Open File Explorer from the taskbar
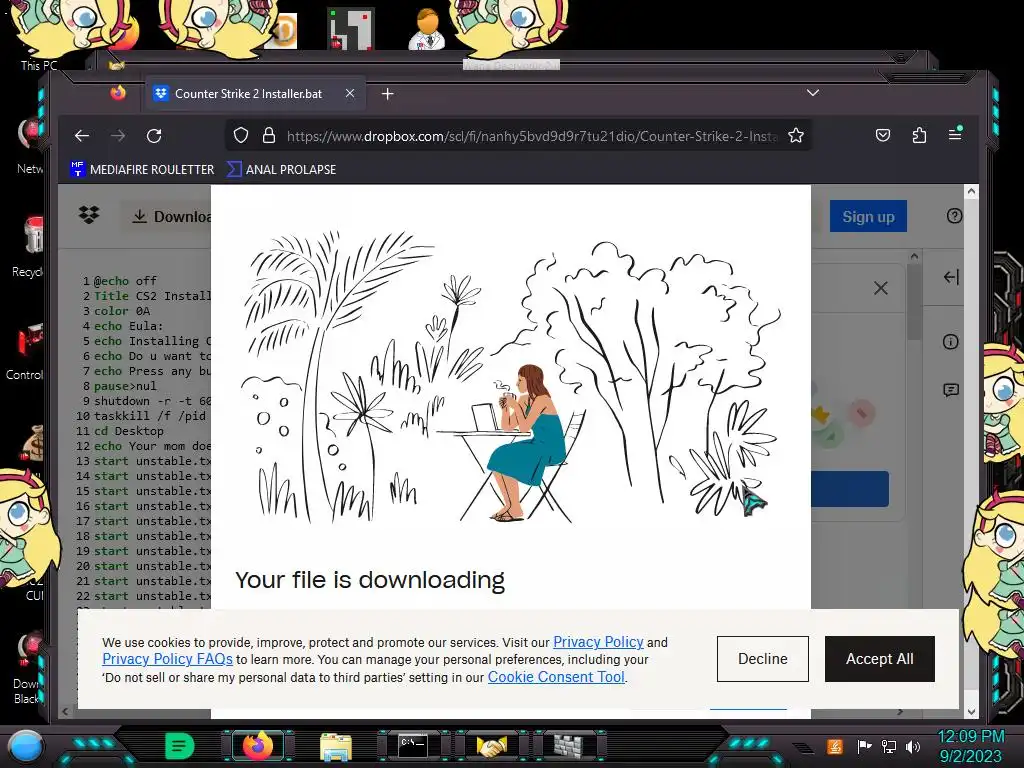 pos(336,746)
